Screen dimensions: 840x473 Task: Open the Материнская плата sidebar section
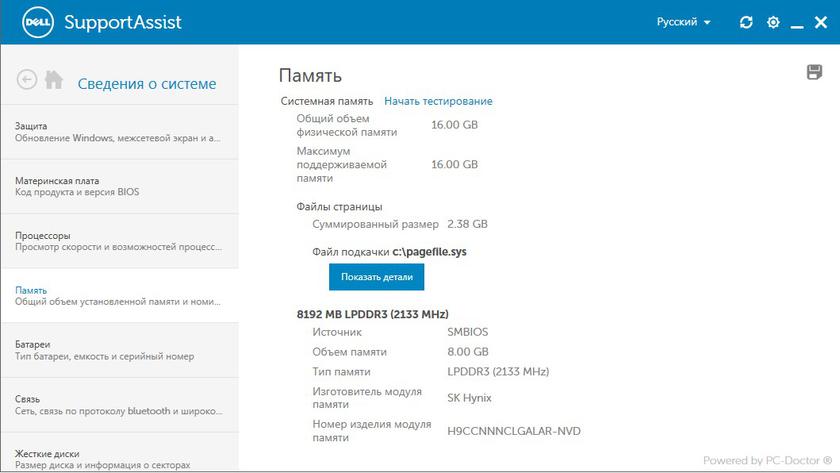[119, 186]
